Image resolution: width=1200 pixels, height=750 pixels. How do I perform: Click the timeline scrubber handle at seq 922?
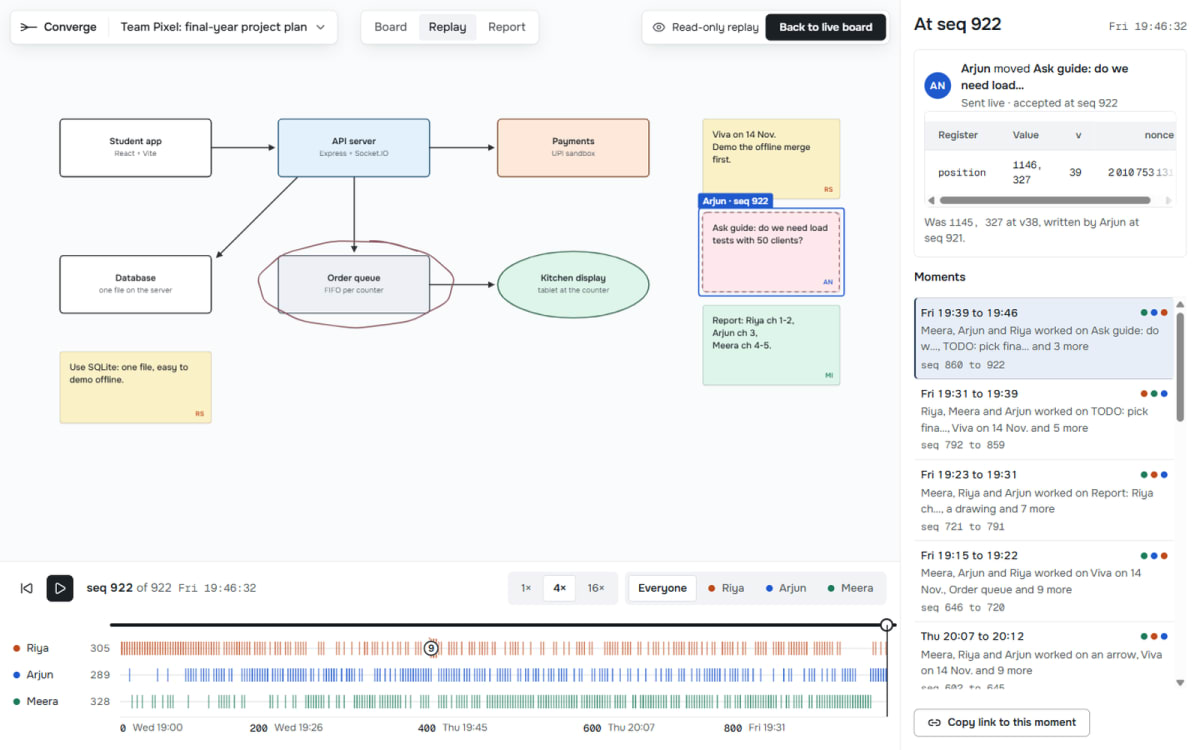(x=887, y=625)
